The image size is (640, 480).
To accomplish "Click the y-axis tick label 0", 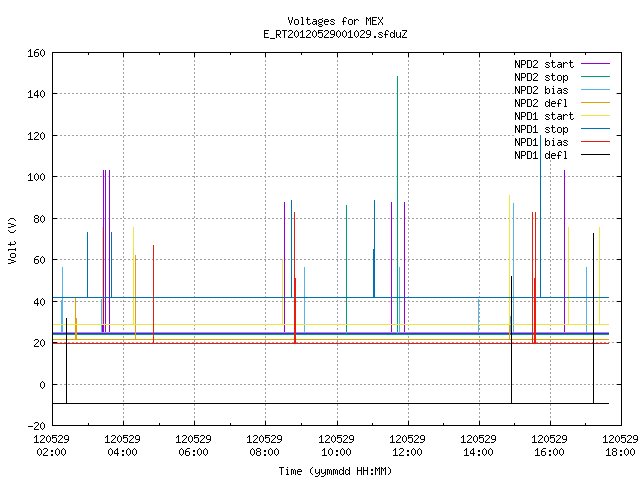I will pos(42,384).
